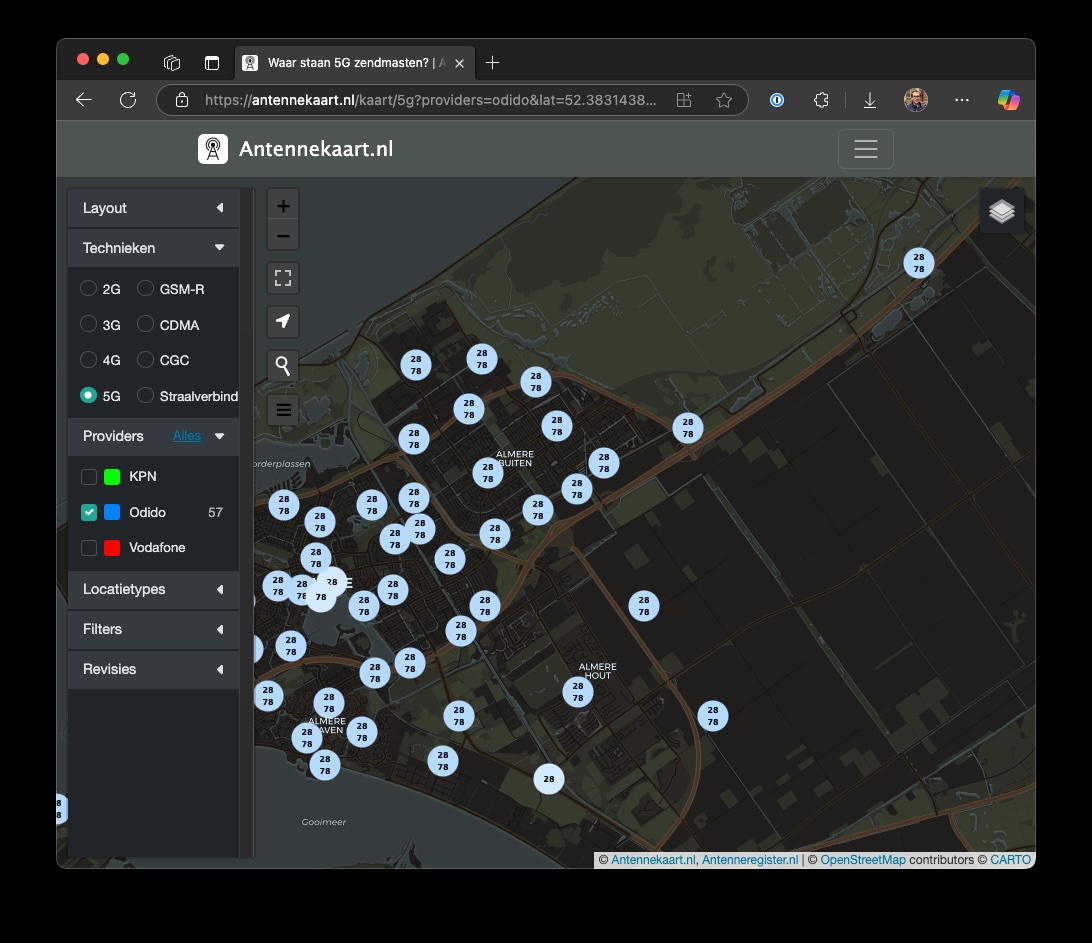Screen dimensions: 1092x943
Task: Open the map layers switcher
Action: (1001, 211)
